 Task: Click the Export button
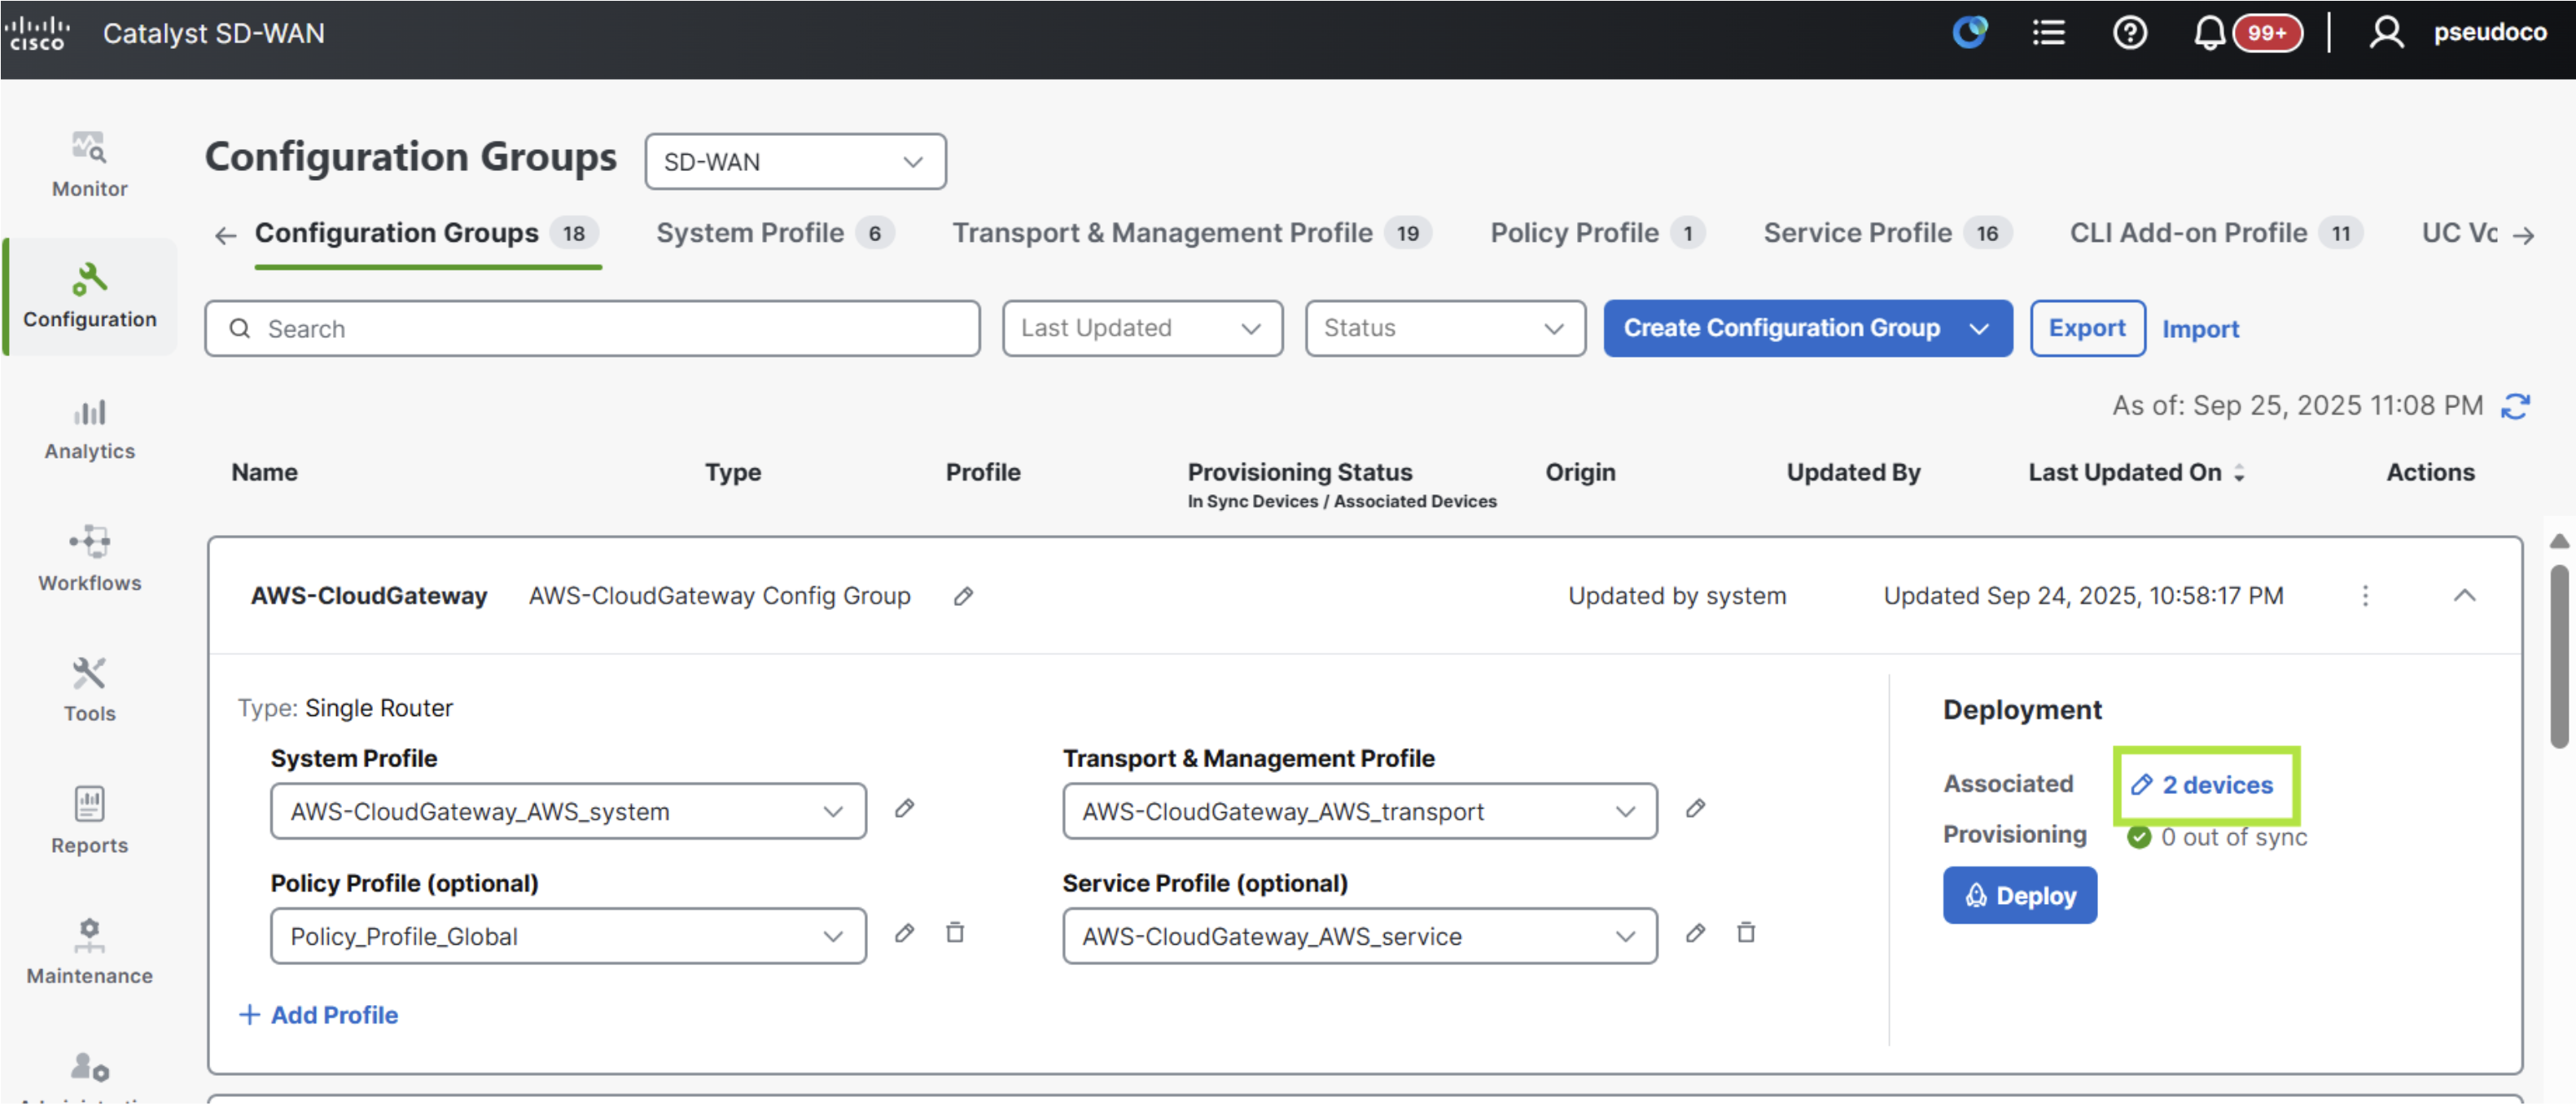[2087, 328]
